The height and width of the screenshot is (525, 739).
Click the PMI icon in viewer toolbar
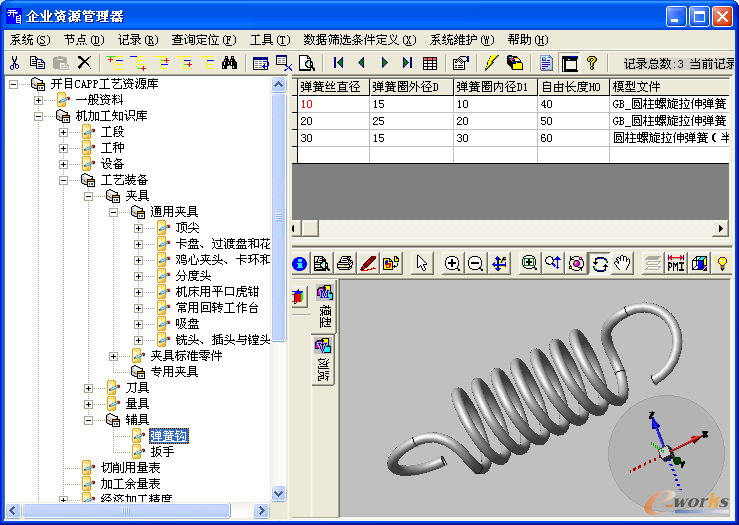(676, 263)
